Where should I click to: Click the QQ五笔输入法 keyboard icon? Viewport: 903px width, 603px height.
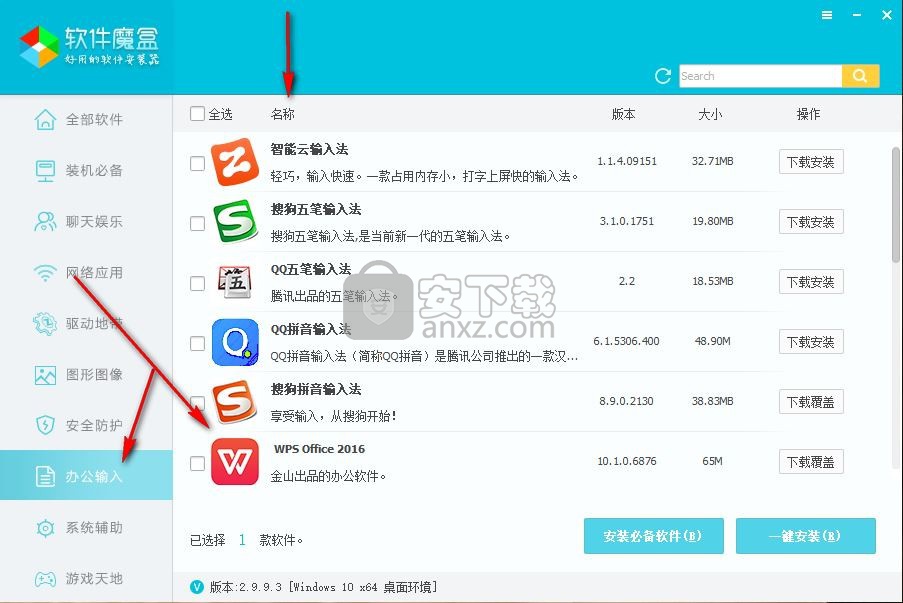tap(234, 282)
